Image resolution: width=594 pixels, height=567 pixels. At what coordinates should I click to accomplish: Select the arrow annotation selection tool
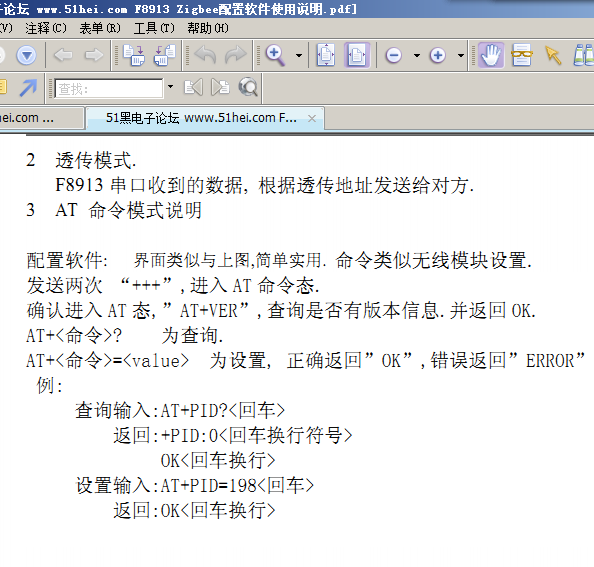(x=553, y=55)
